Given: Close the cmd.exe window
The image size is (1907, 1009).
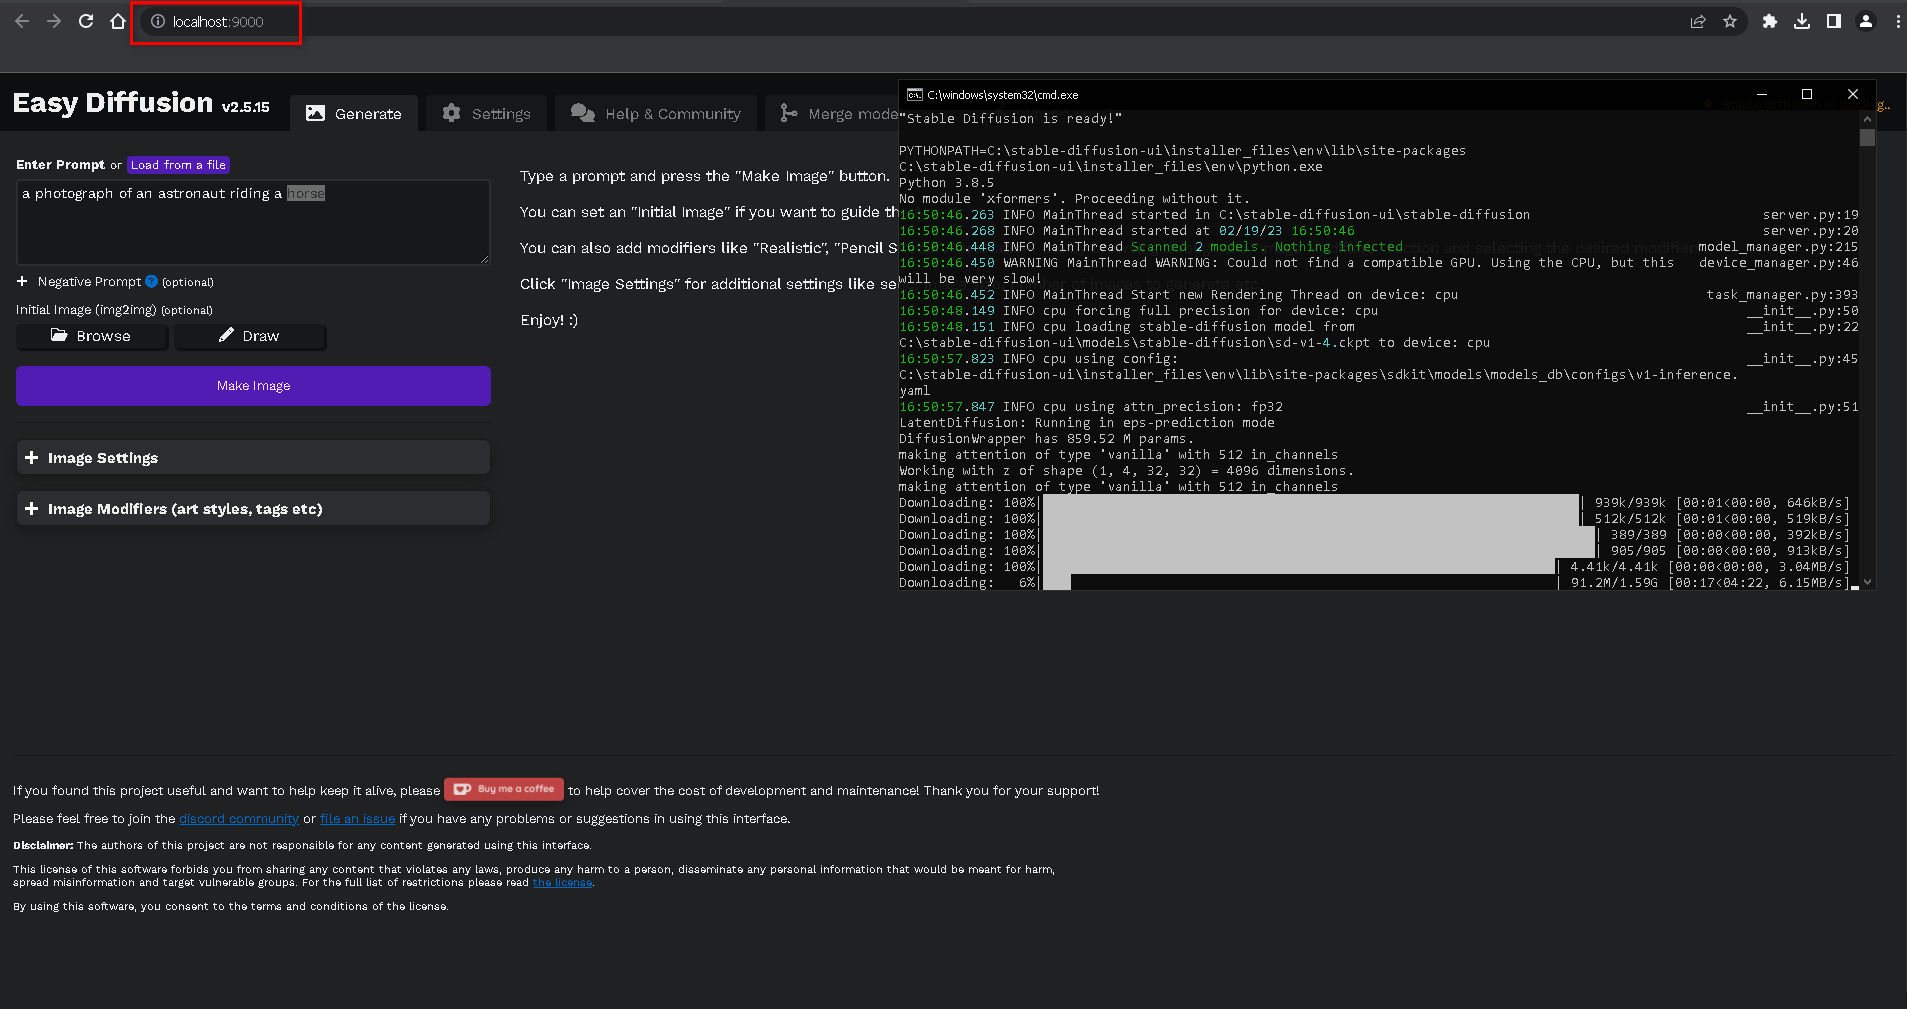Looking at the screenshot, I should click(1853, 94).
